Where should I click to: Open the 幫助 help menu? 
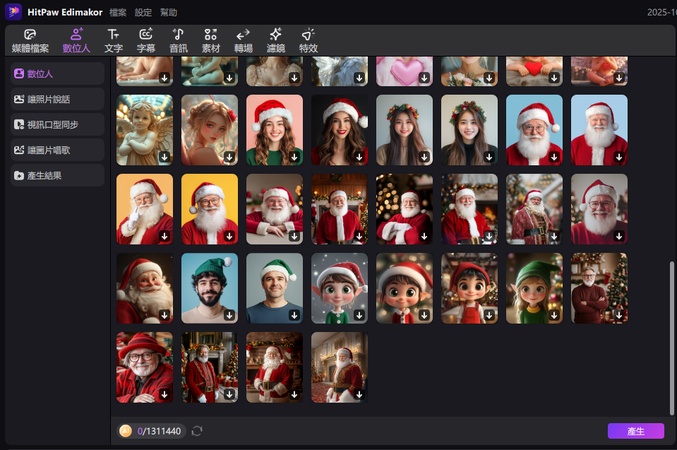click(170, 12)
